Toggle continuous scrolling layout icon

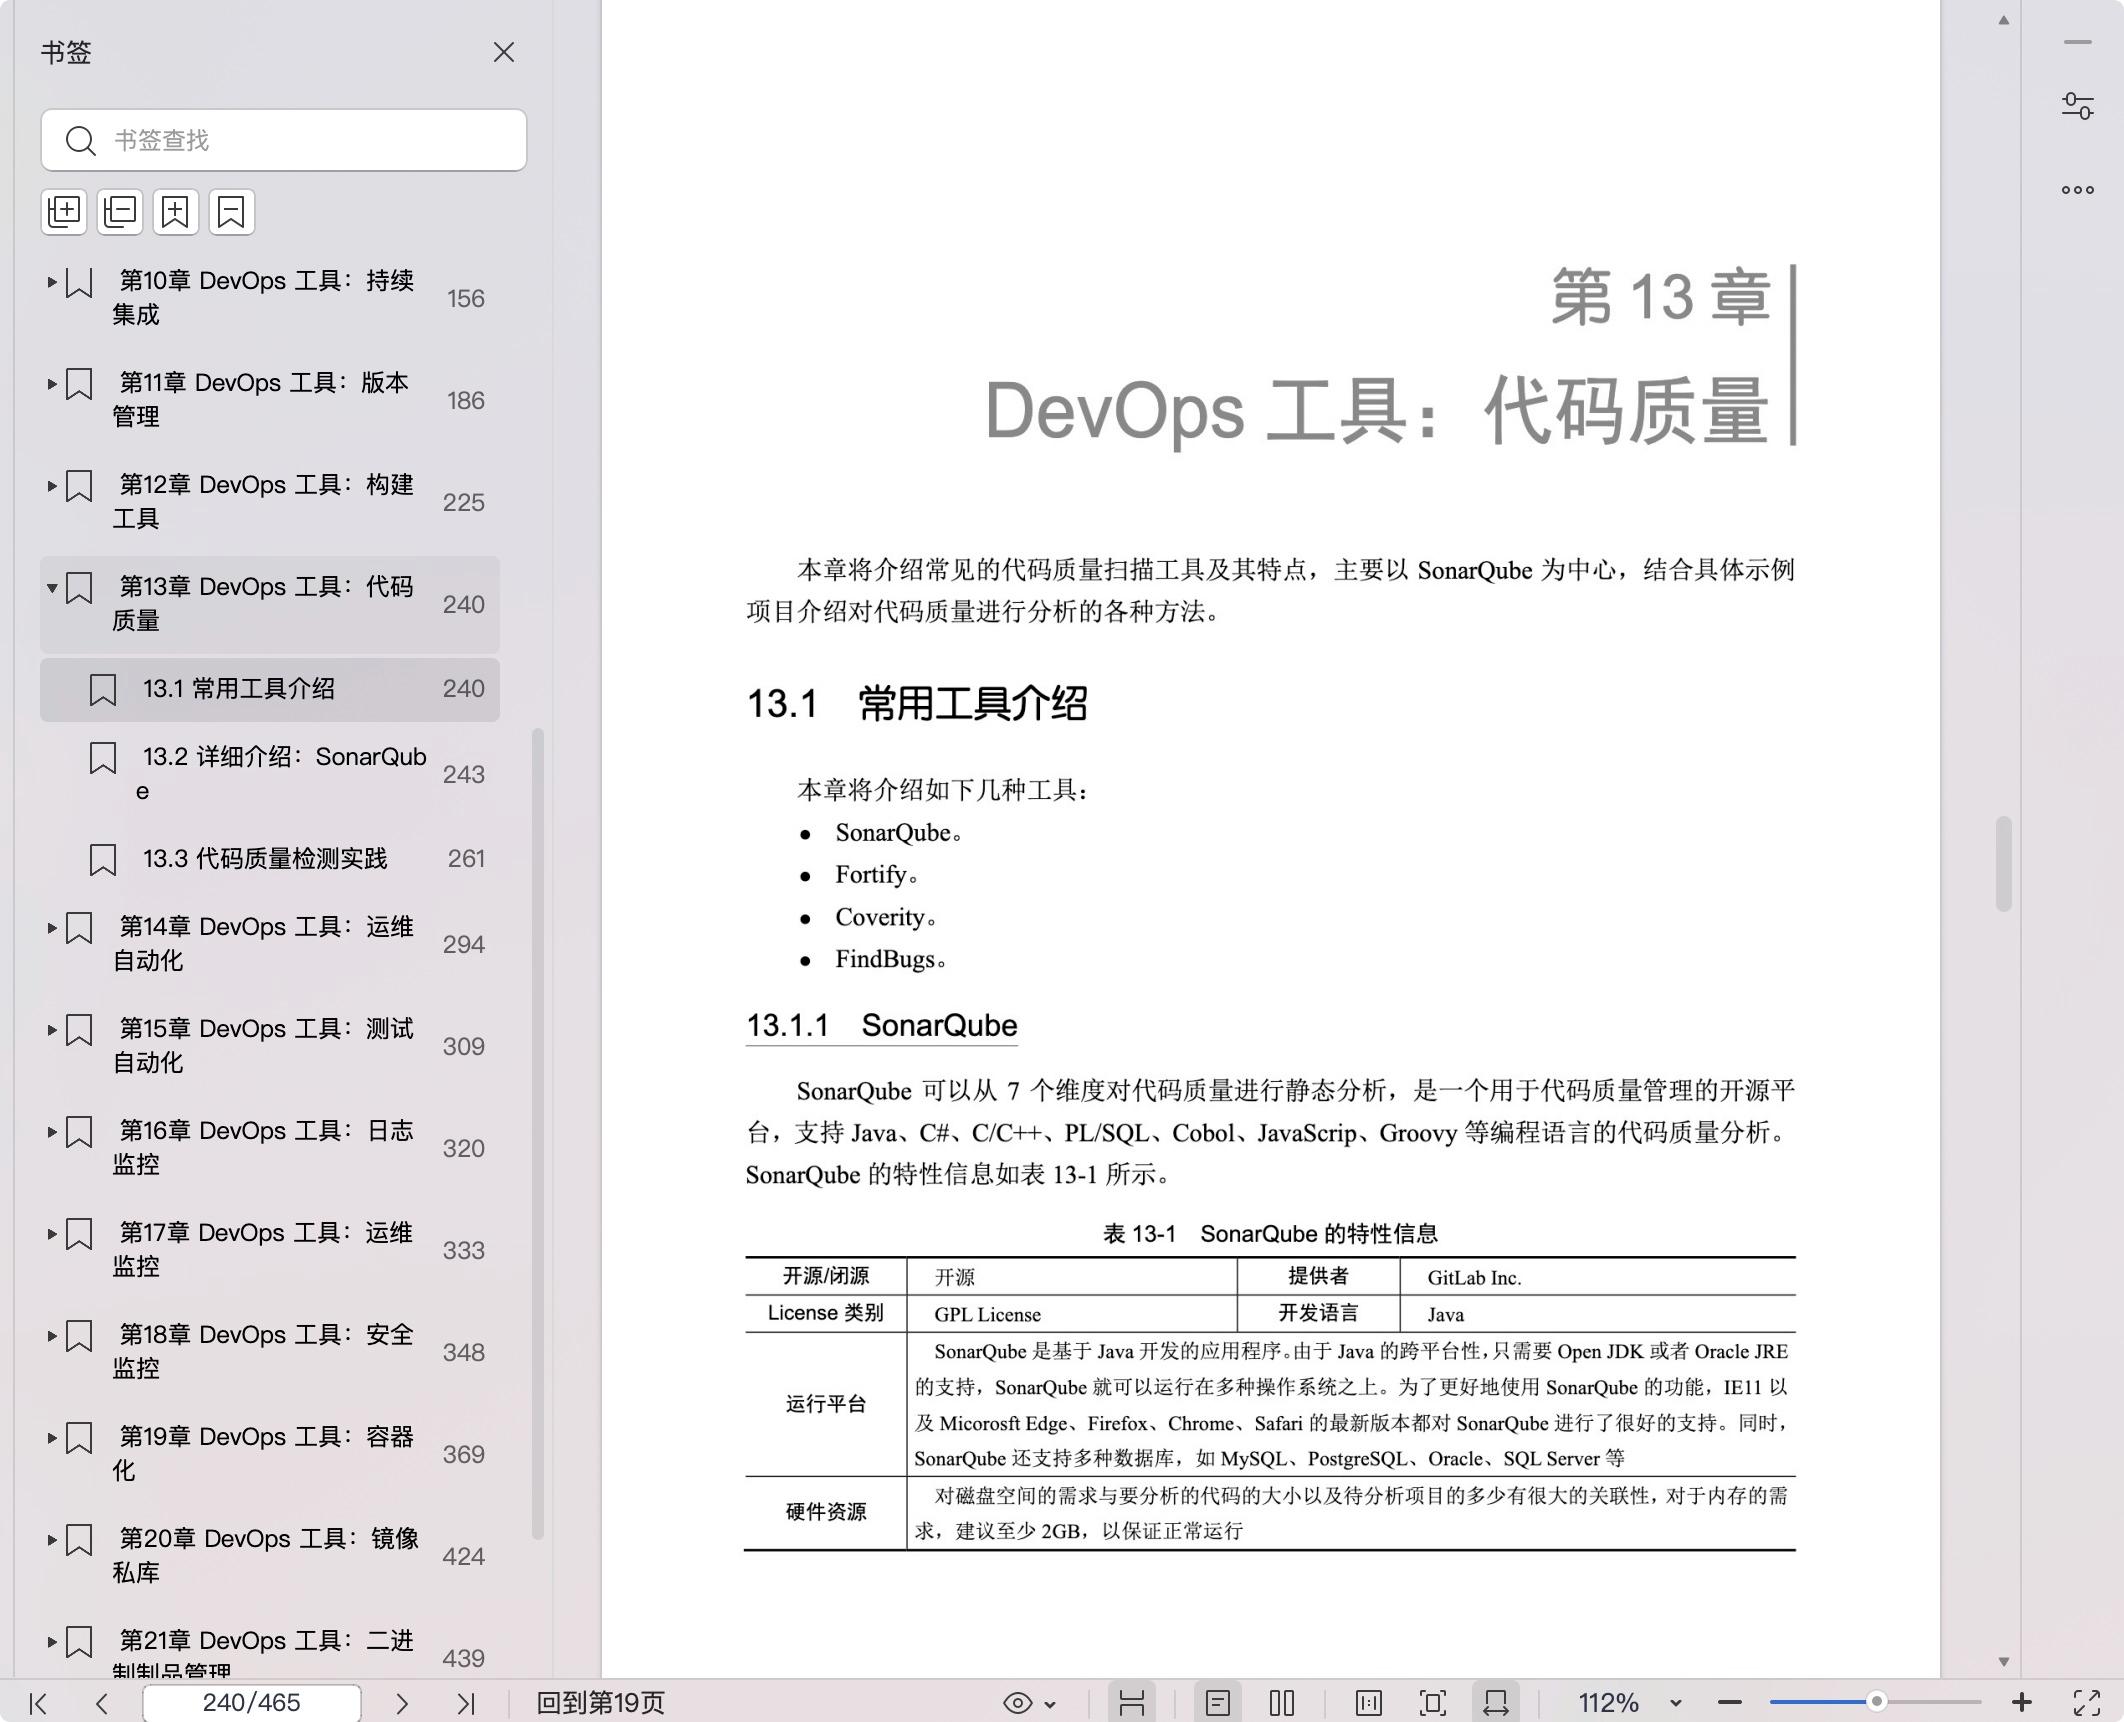click(x=1132, y=1703)
